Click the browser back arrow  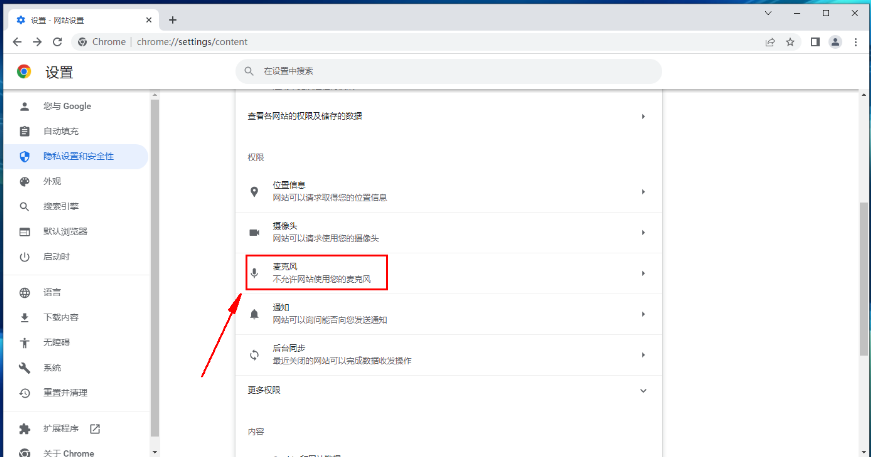click(x=17, y=42)
